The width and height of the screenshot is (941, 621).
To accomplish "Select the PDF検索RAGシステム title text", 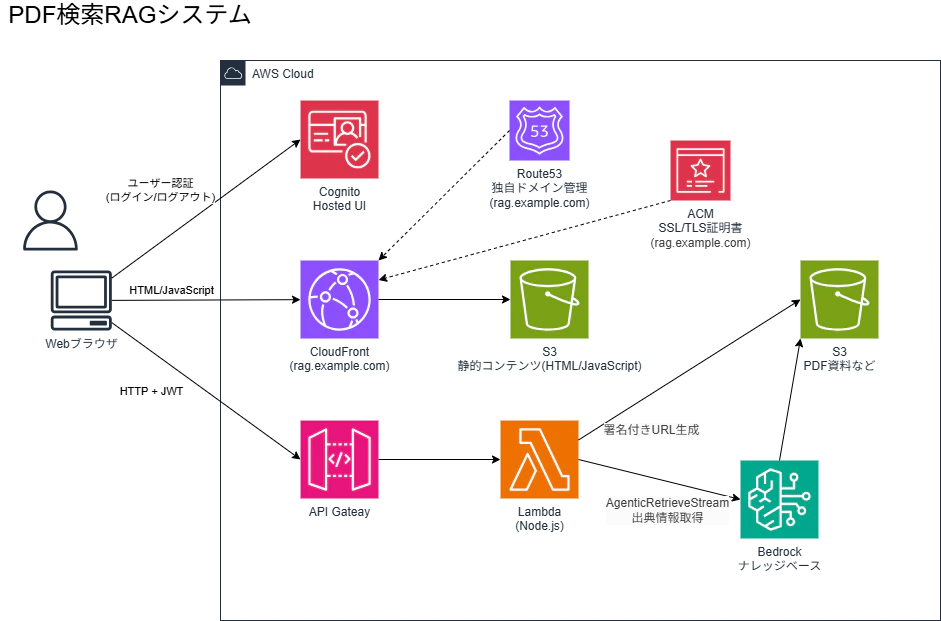I will pyautogui.click(x=129, y=15).
